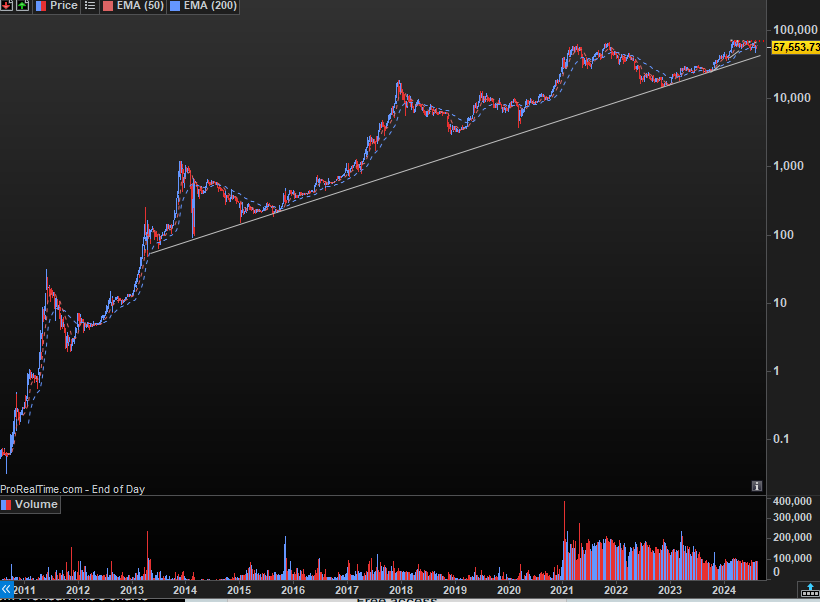Click the 100,000 price axis label

click(x=795, y=30)
